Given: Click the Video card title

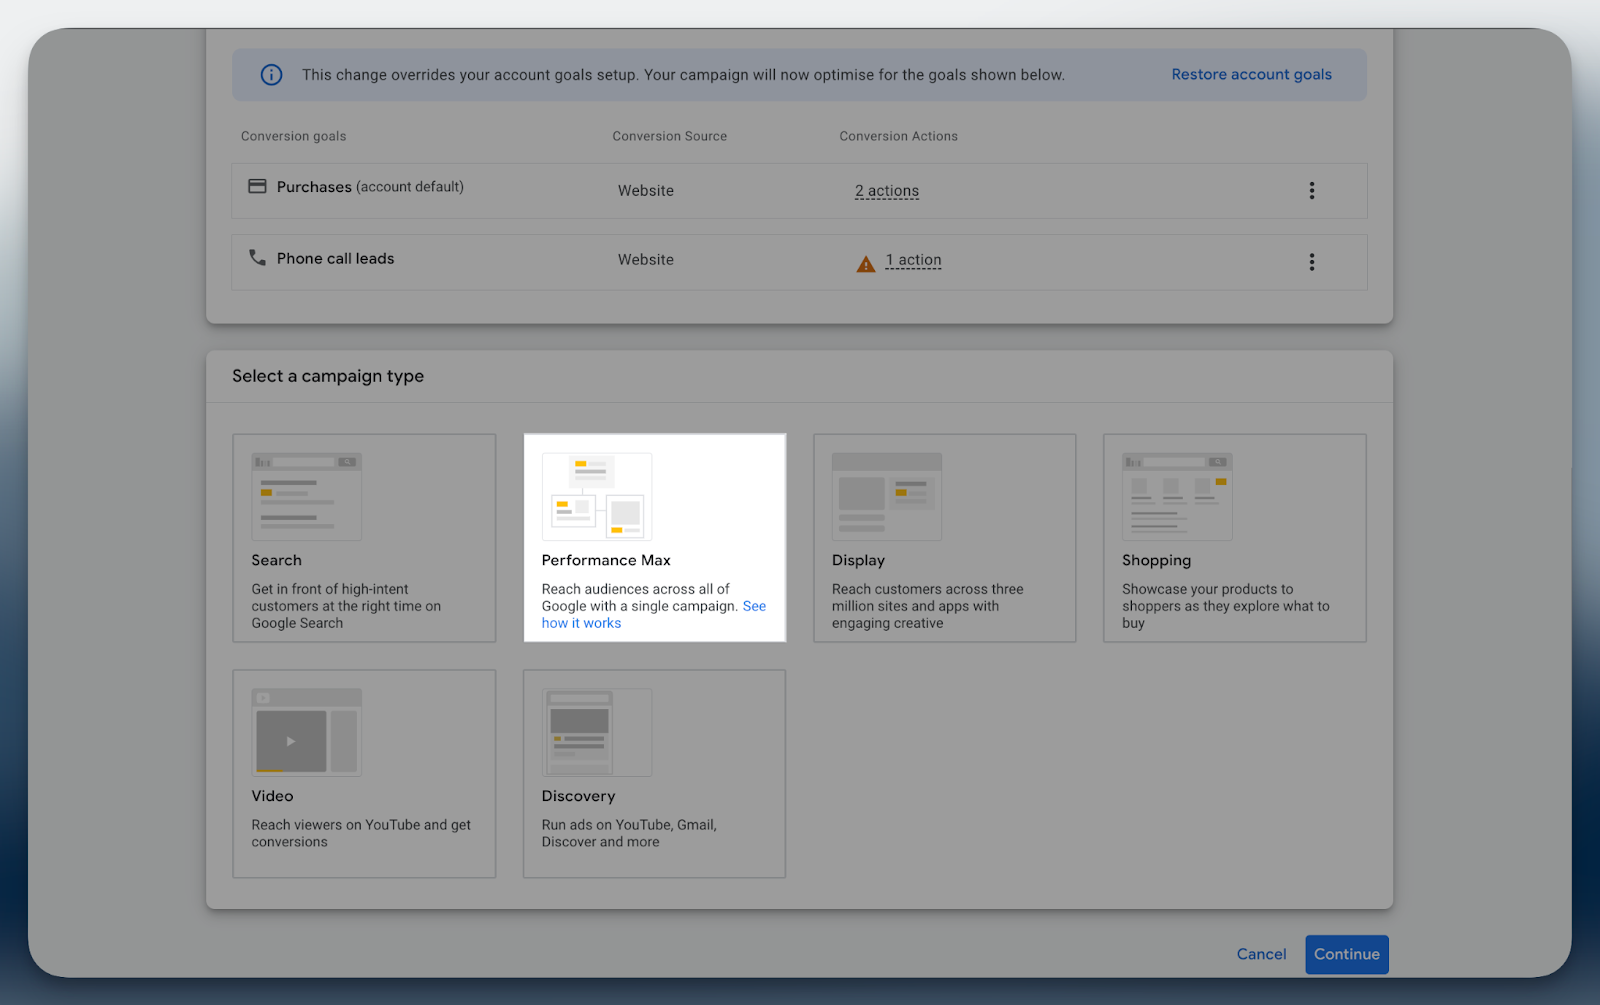Looking at the screenshot, I should point(273,796).
